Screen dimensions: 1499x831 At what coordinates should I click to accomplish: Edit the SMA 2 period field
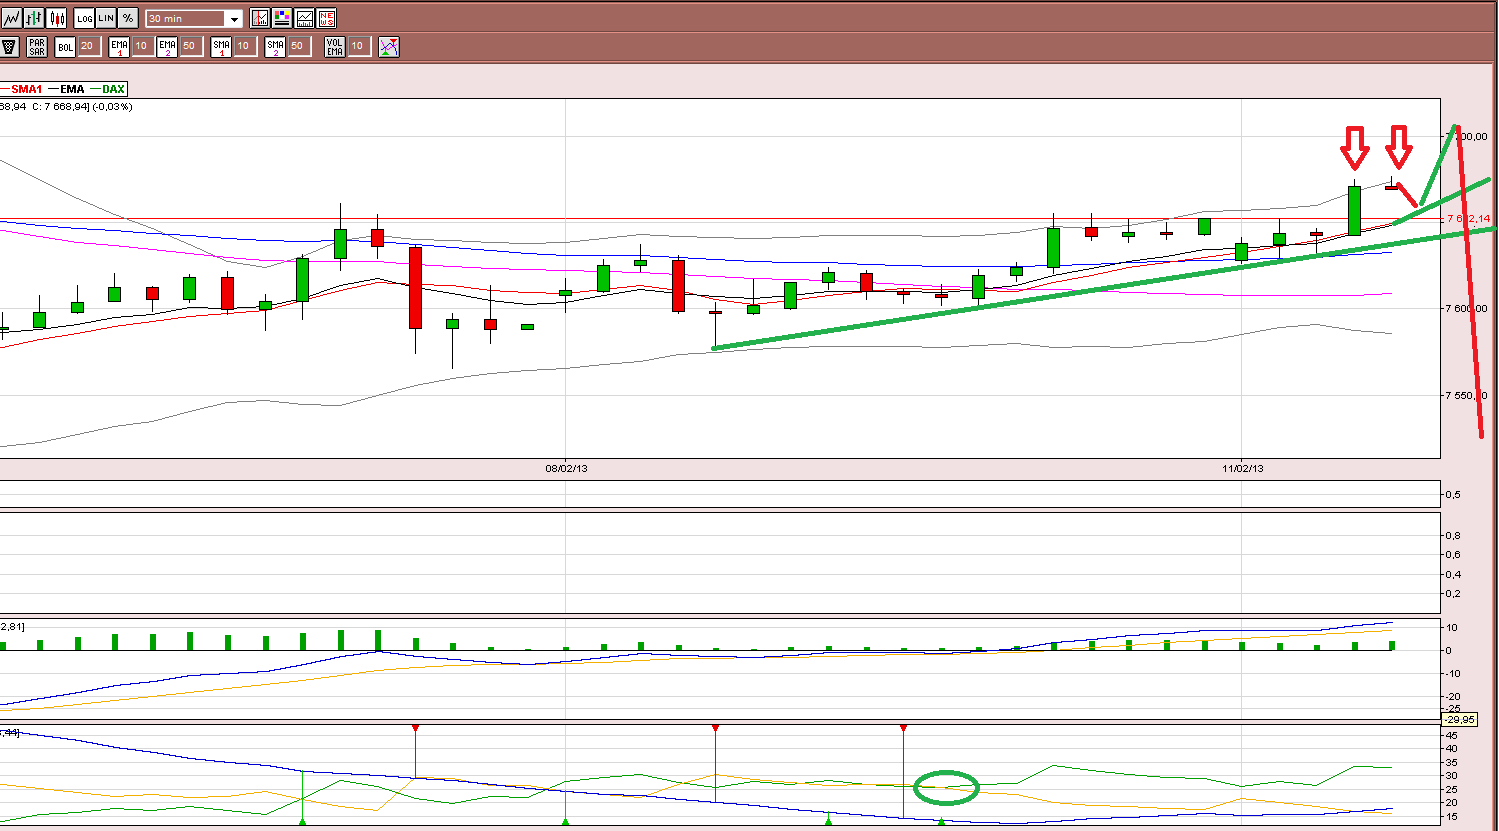298,46
